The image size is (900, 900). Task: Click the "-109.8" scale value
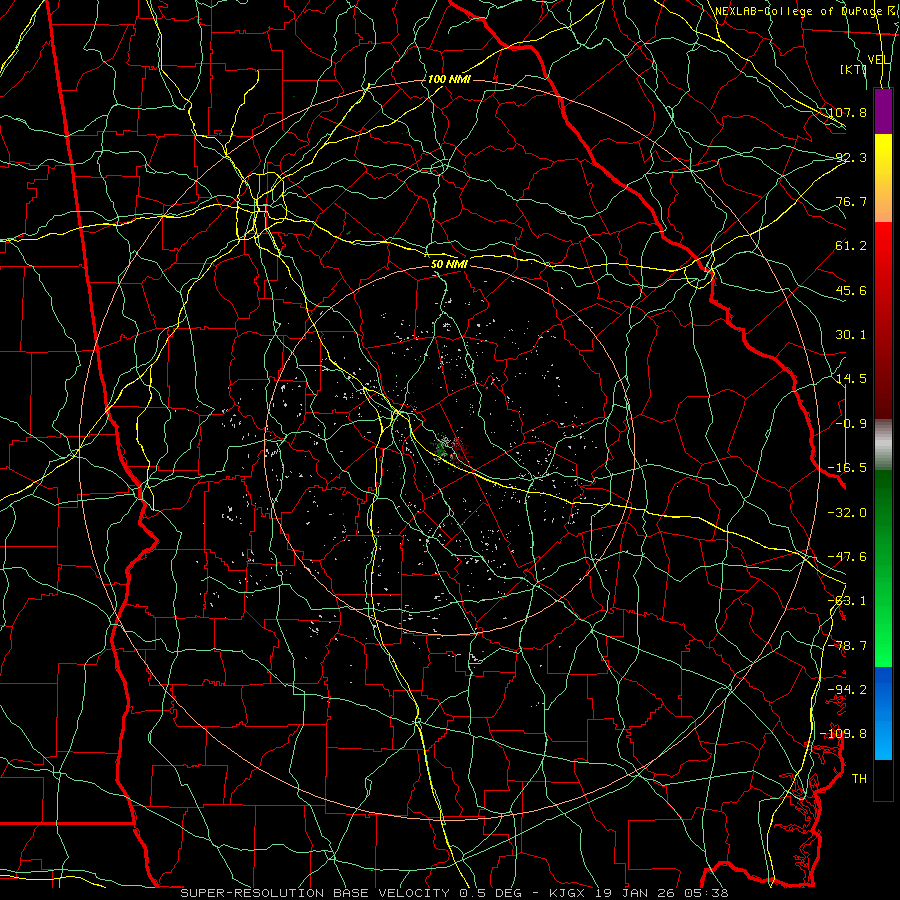844,734
